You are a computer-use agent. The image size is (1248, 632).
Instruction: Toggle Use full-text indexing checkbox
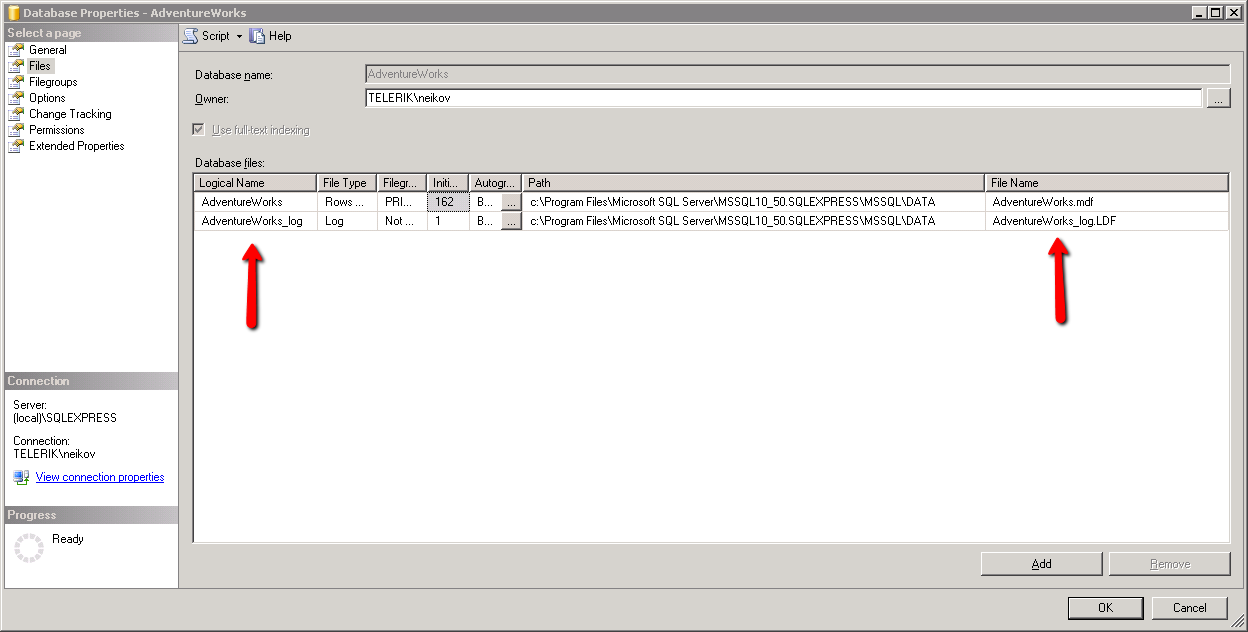coord(198,130)
